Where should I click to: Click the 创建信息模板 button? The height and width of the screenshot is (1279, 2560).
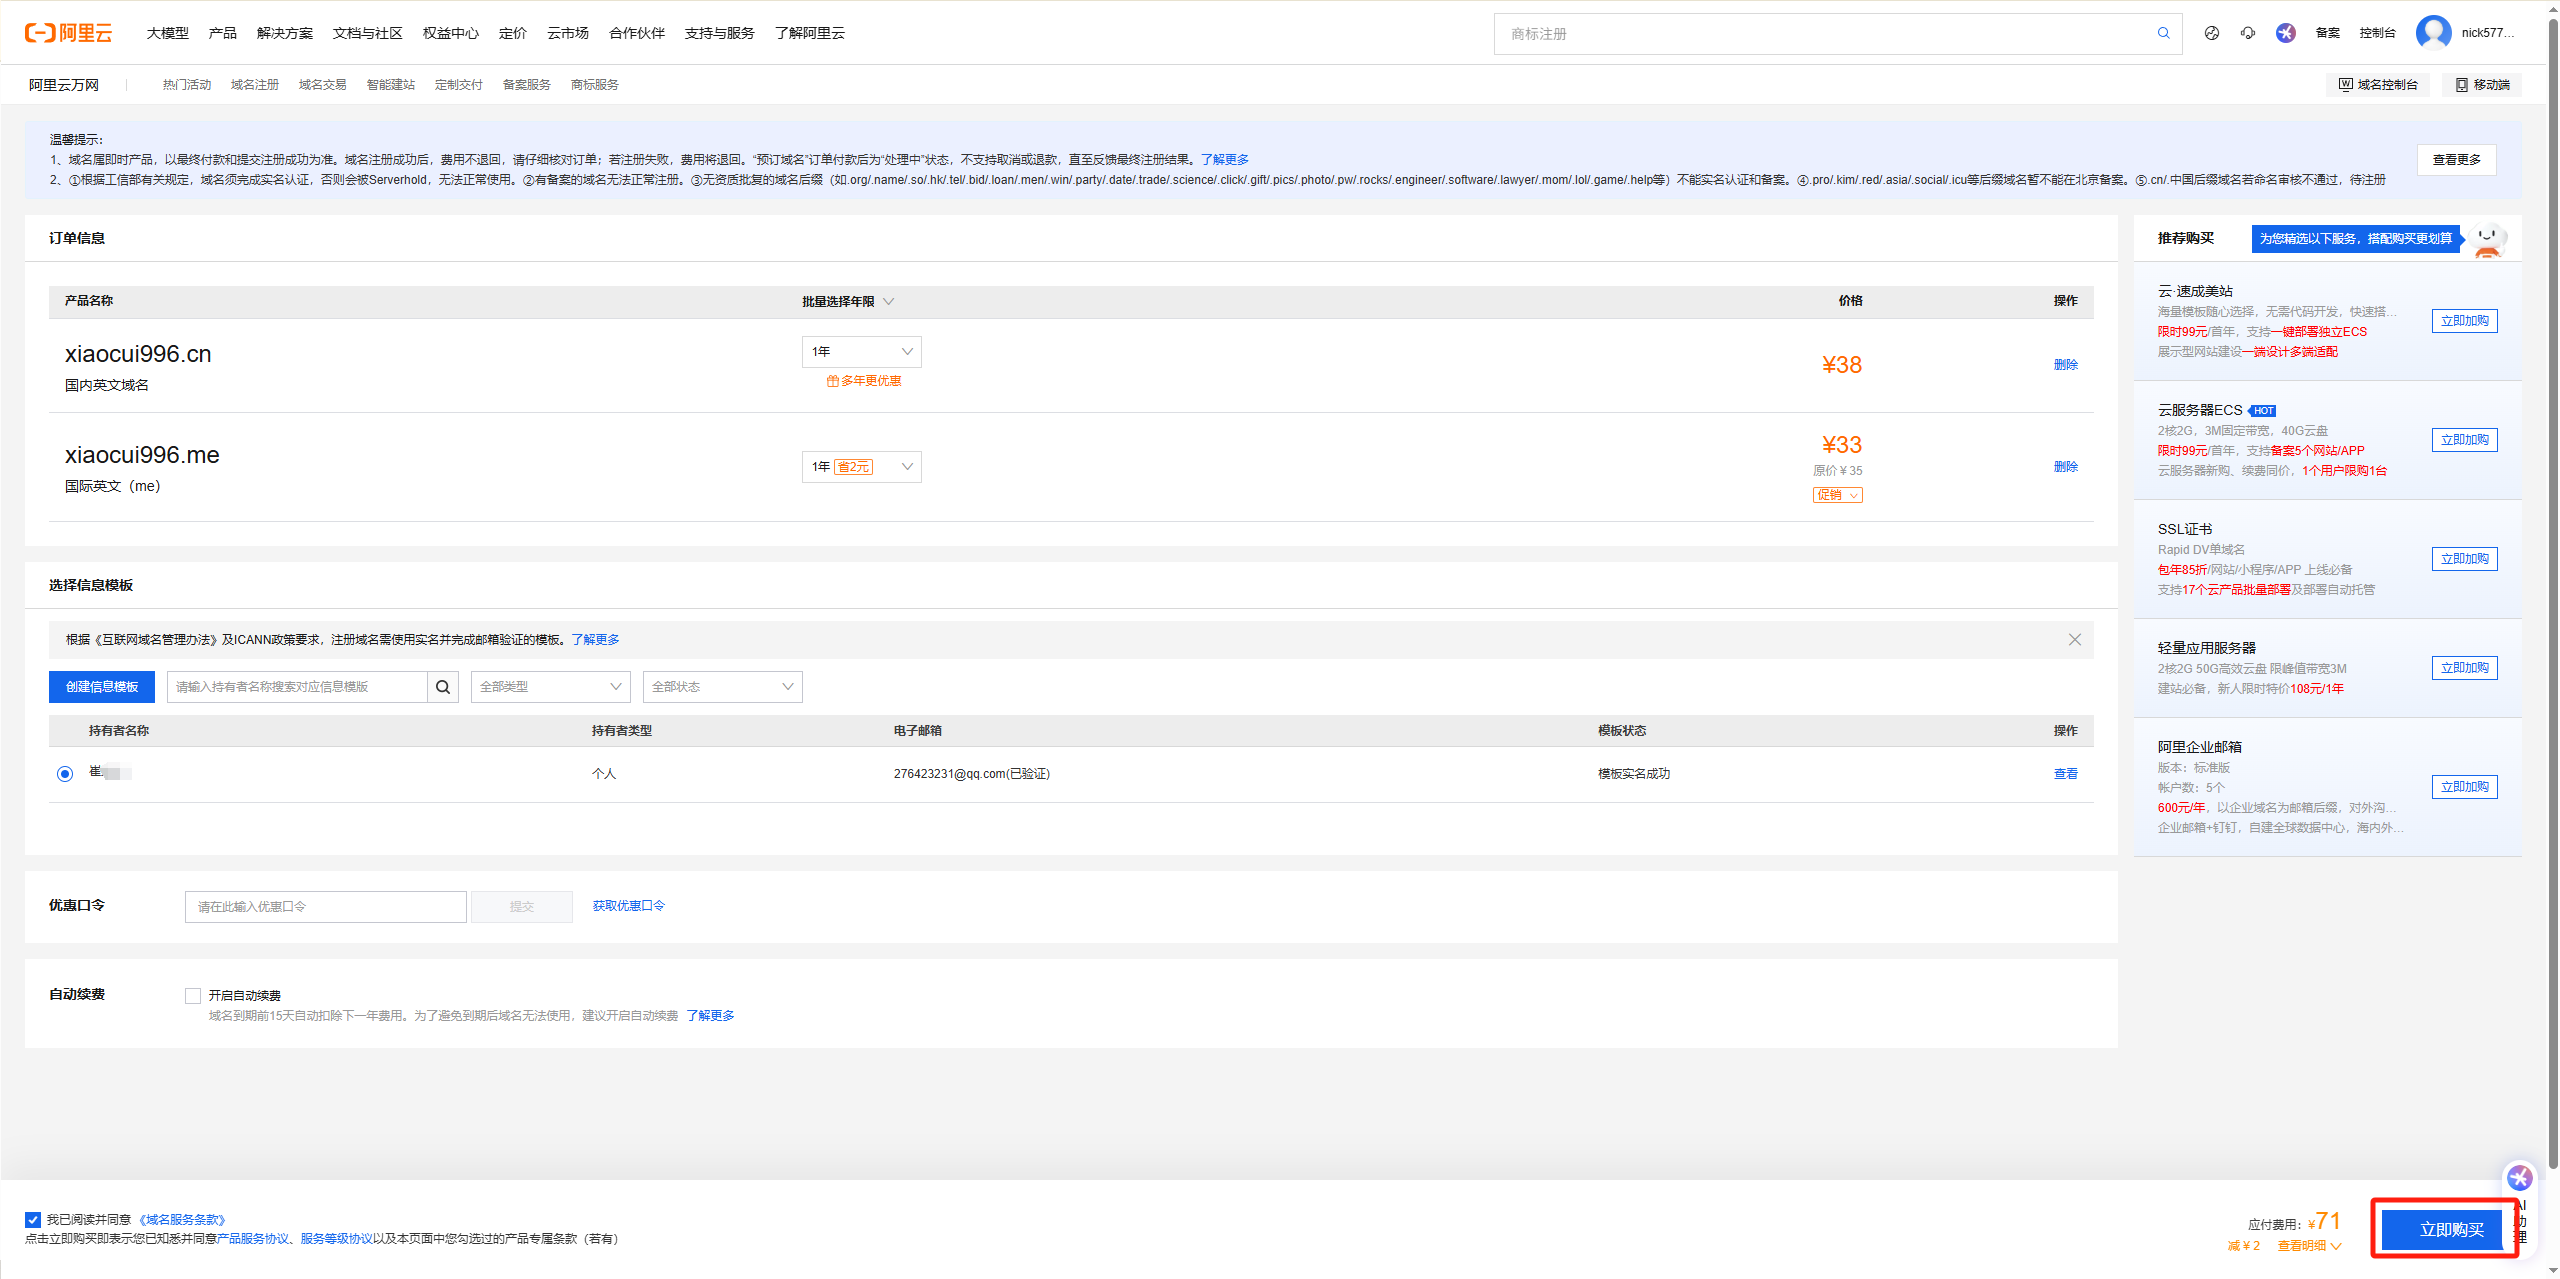(x=101, y=687)
